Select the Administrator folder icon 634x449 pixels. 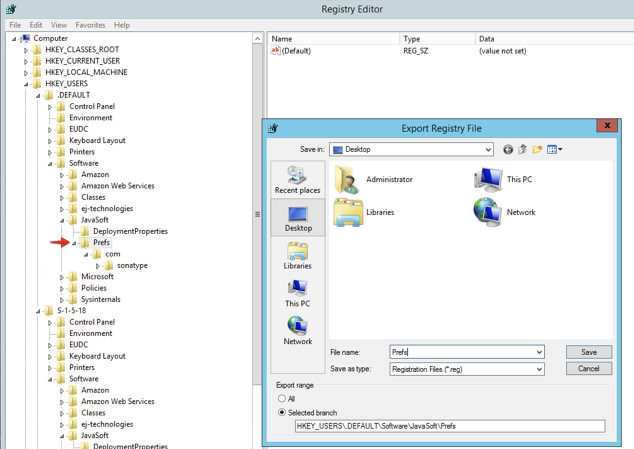[x=349, y=180]
